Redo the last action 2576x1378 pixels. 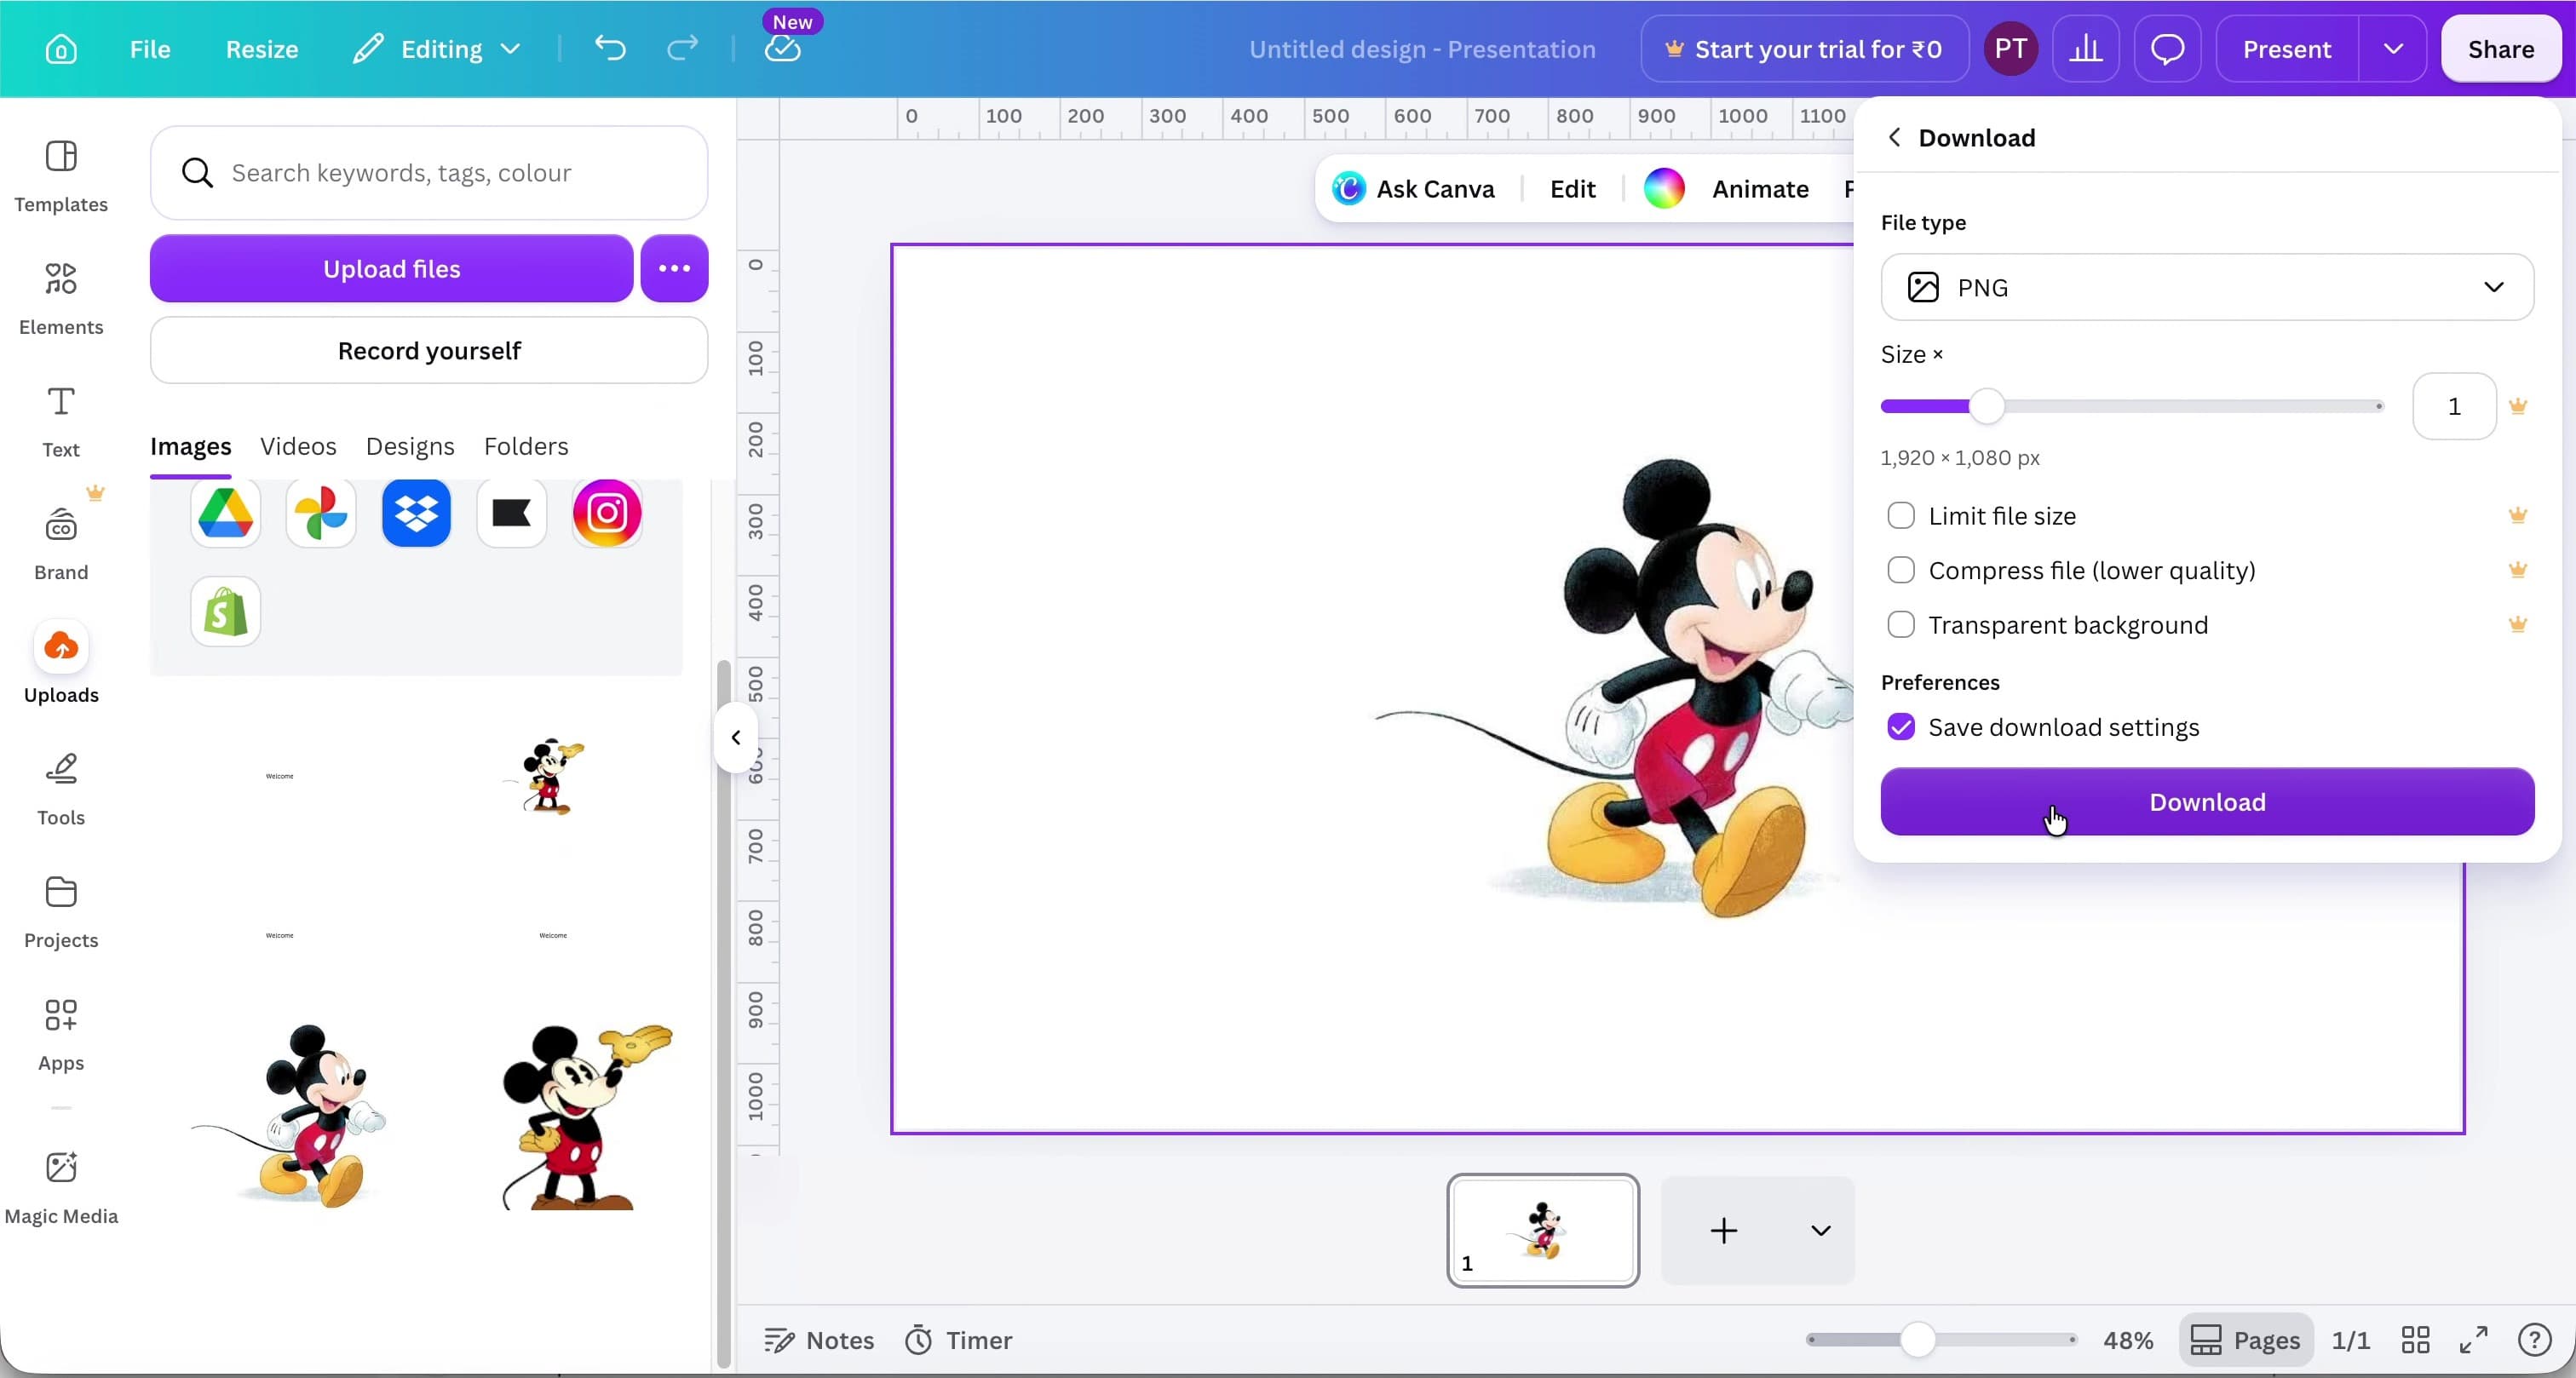pyautogui.click(x=683, y=48)
